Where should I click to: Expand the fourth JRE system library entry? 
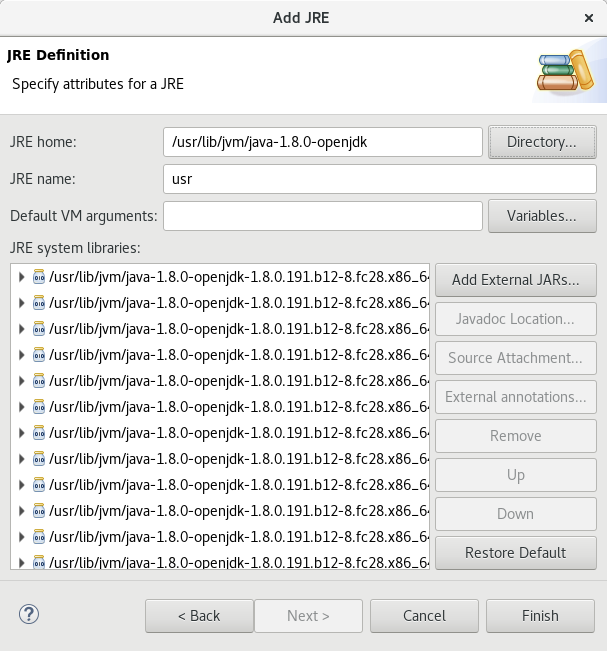(22, 355)
